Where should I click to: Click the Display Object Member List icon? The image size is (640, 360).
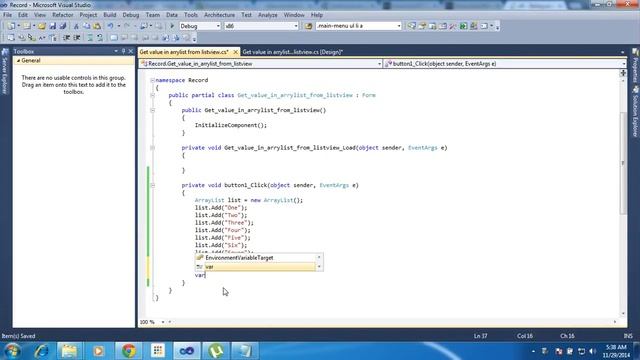[11, 38]
